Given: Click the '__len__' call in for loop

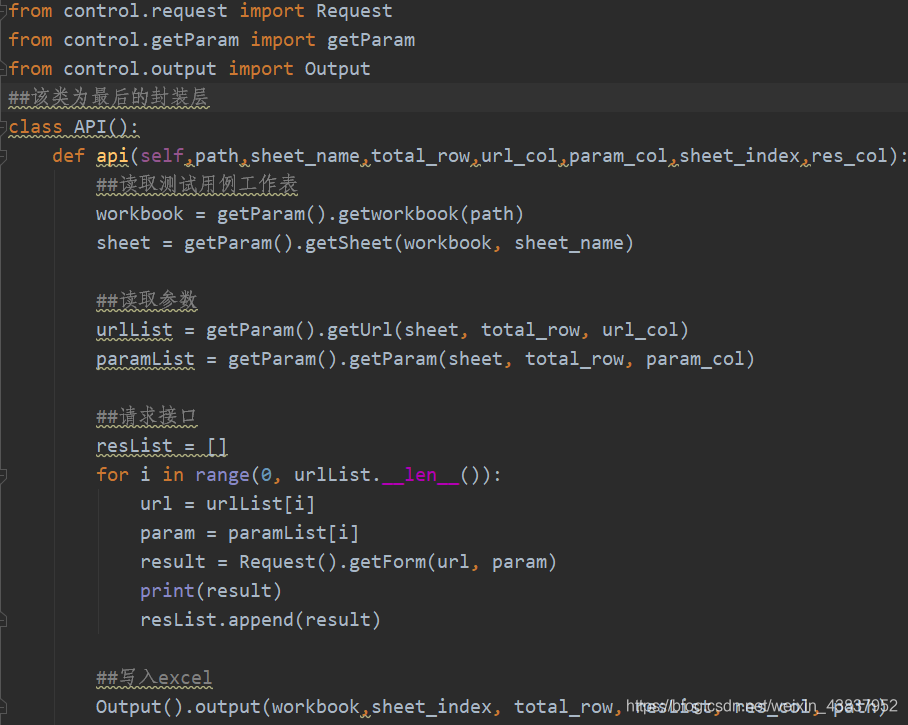Looking at the screenshot, I should point(420,475).
